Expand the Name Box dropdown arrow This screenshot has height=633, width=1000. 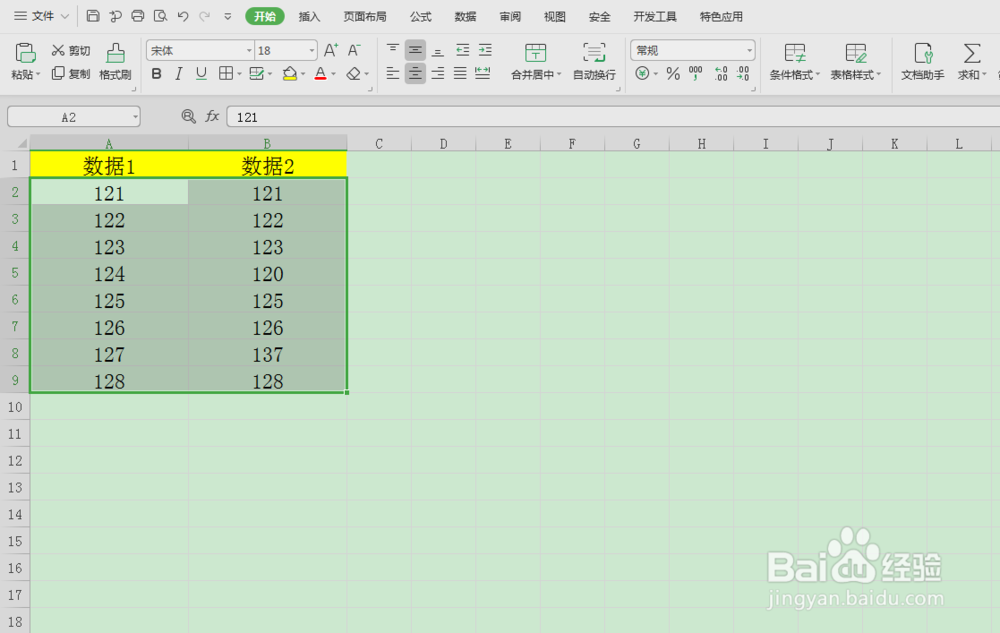[135, 117]
